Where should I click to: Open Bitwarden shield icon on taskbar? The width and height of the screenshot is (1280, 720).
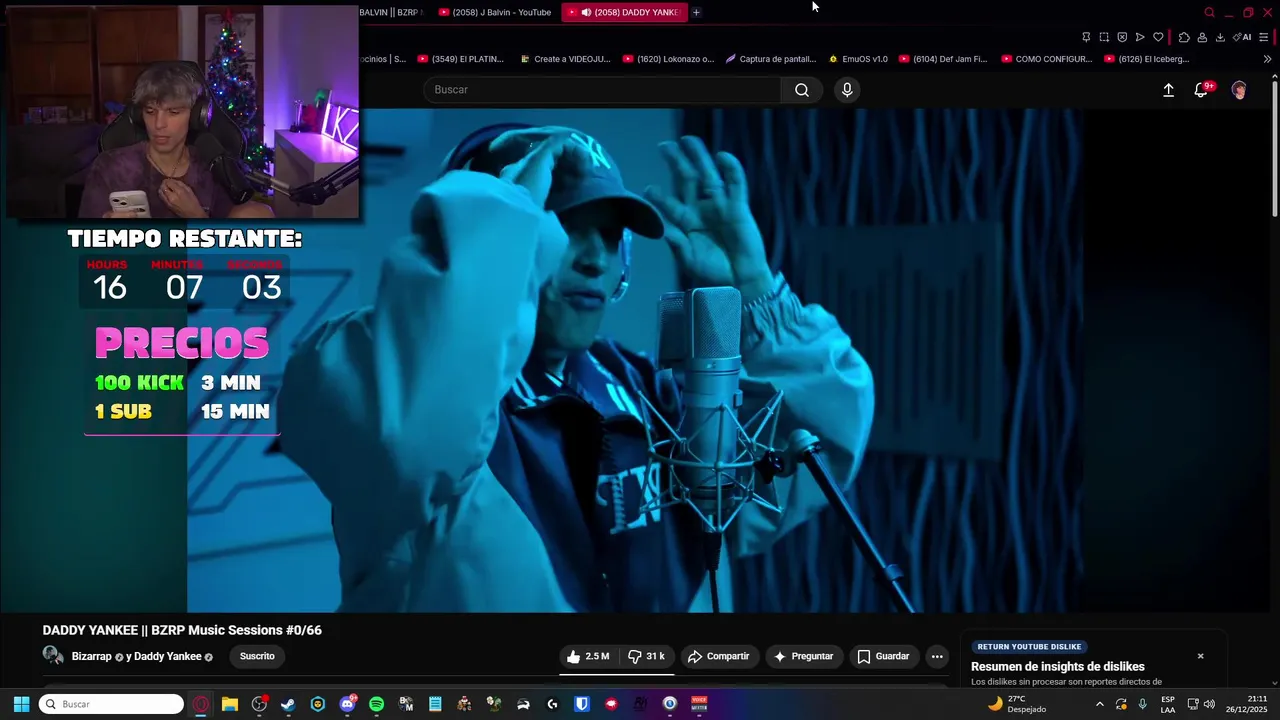tap(582, 704)
